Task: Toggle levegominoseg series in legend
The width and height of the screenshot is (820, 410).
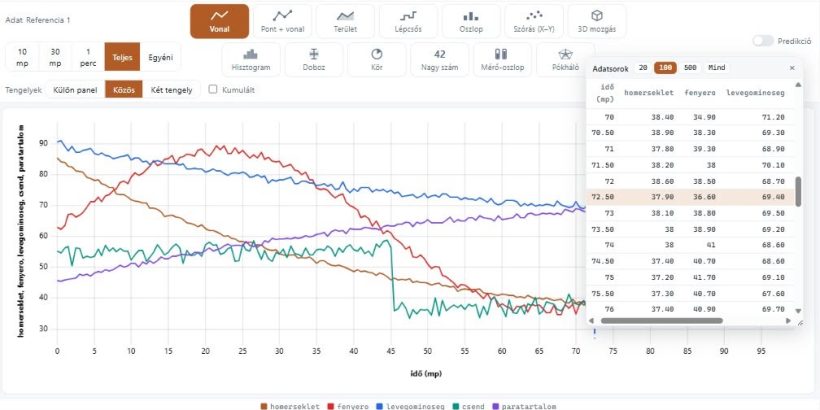Action: pos(410,406)
